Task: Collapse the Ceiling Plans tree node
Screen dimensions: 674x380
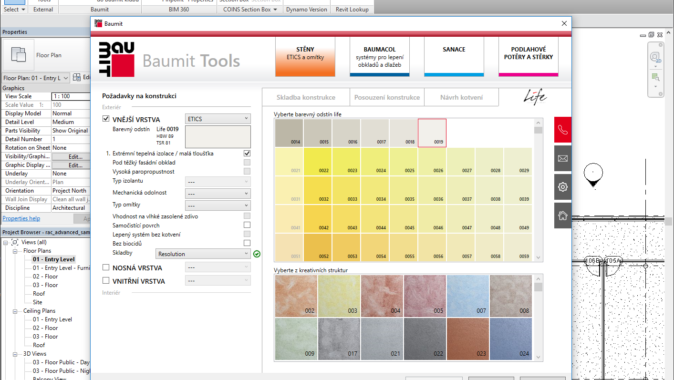Action: point(15,311)
